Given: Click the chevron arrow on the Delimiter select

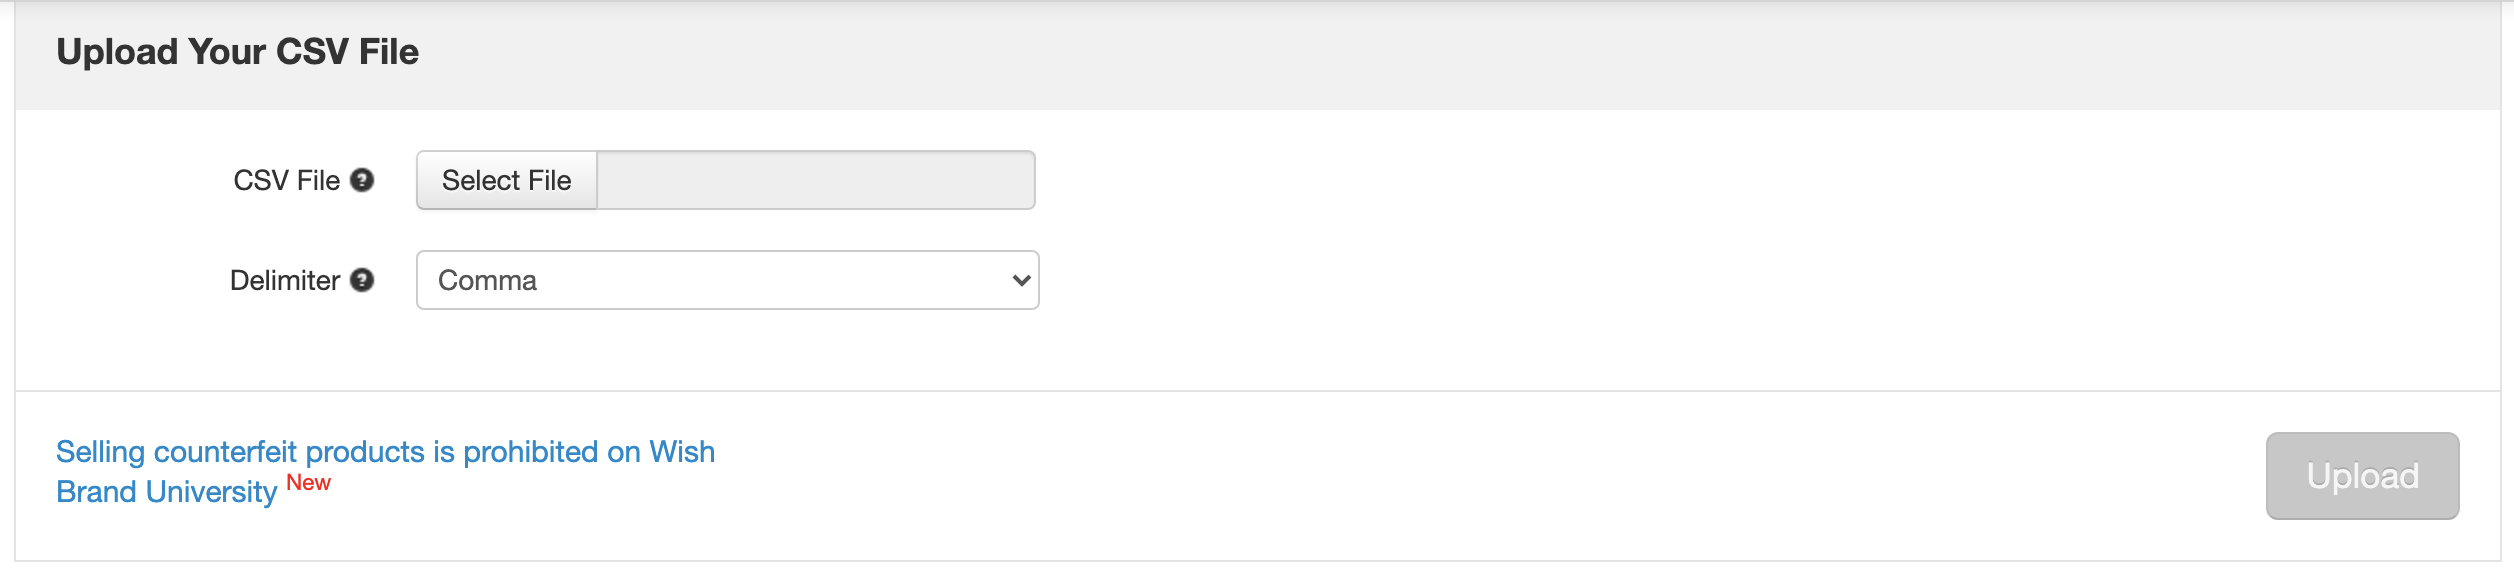Looking at the screenshot, I should point(1021,280).
